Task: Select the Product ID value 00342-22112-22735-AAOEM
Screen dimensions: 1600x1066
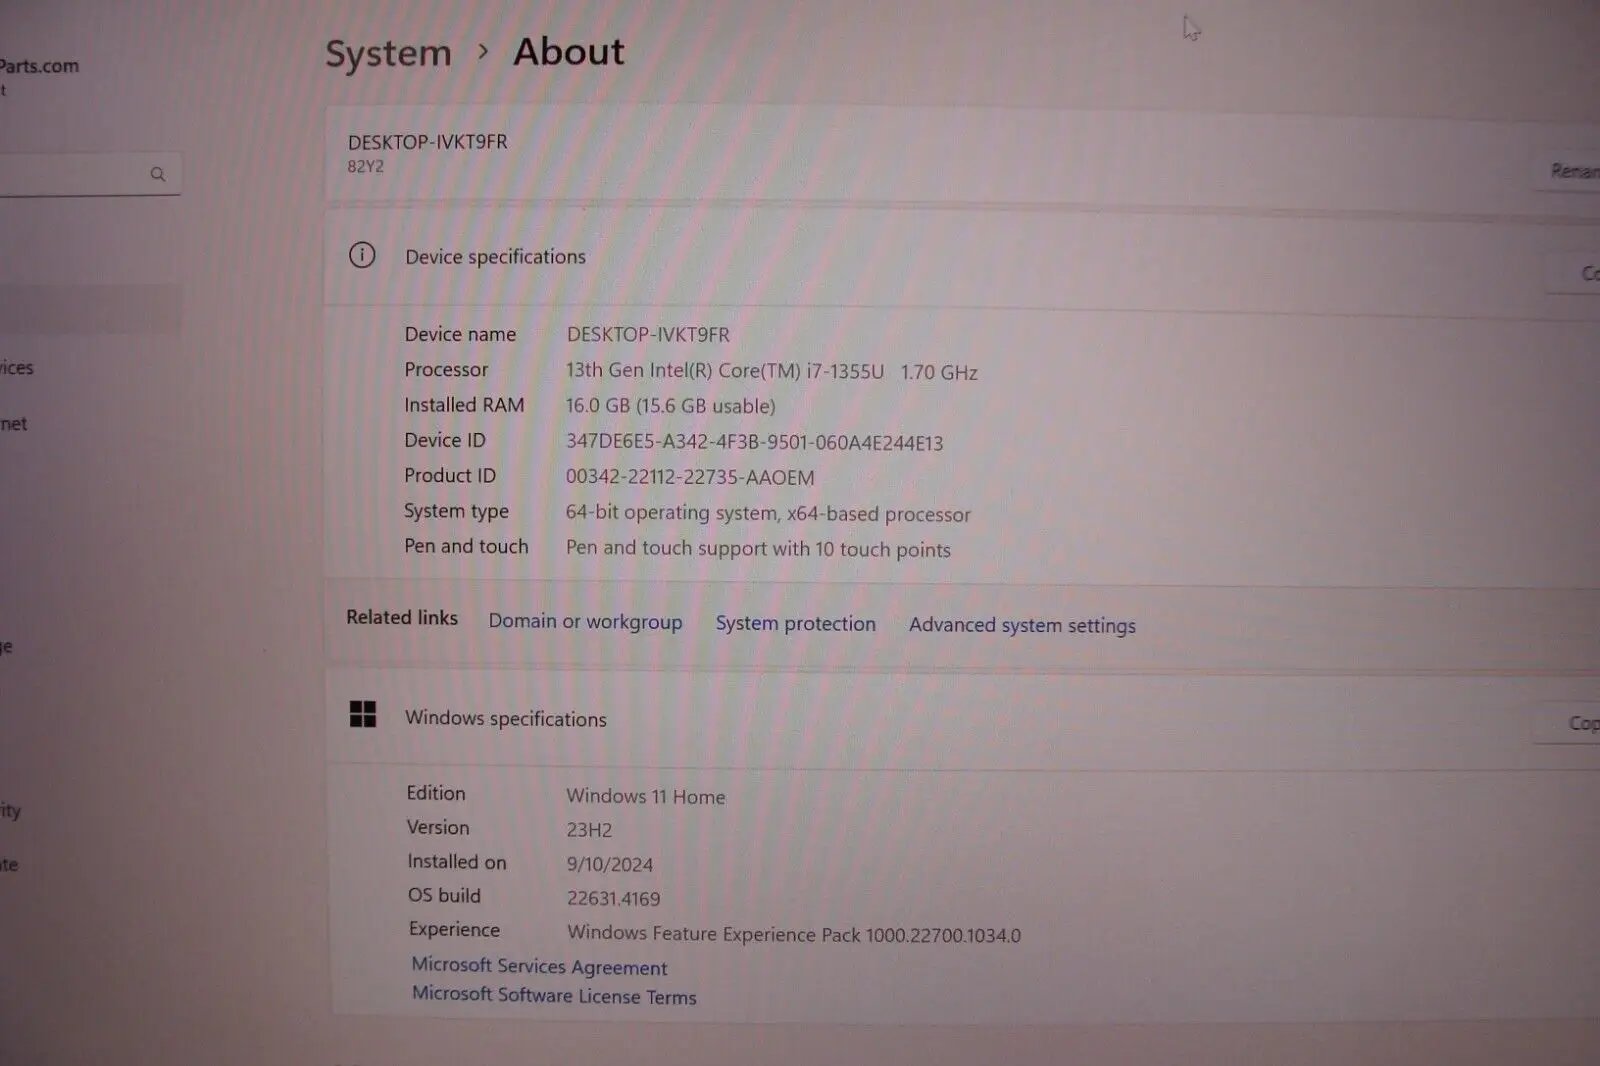Action: pos(690,477)
